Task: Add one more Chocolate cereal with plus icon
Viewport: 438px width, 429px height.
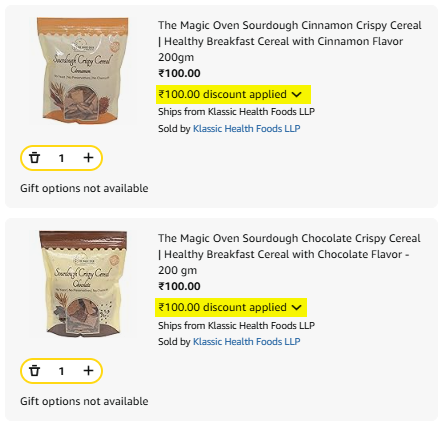Action: tap(88, 371)
